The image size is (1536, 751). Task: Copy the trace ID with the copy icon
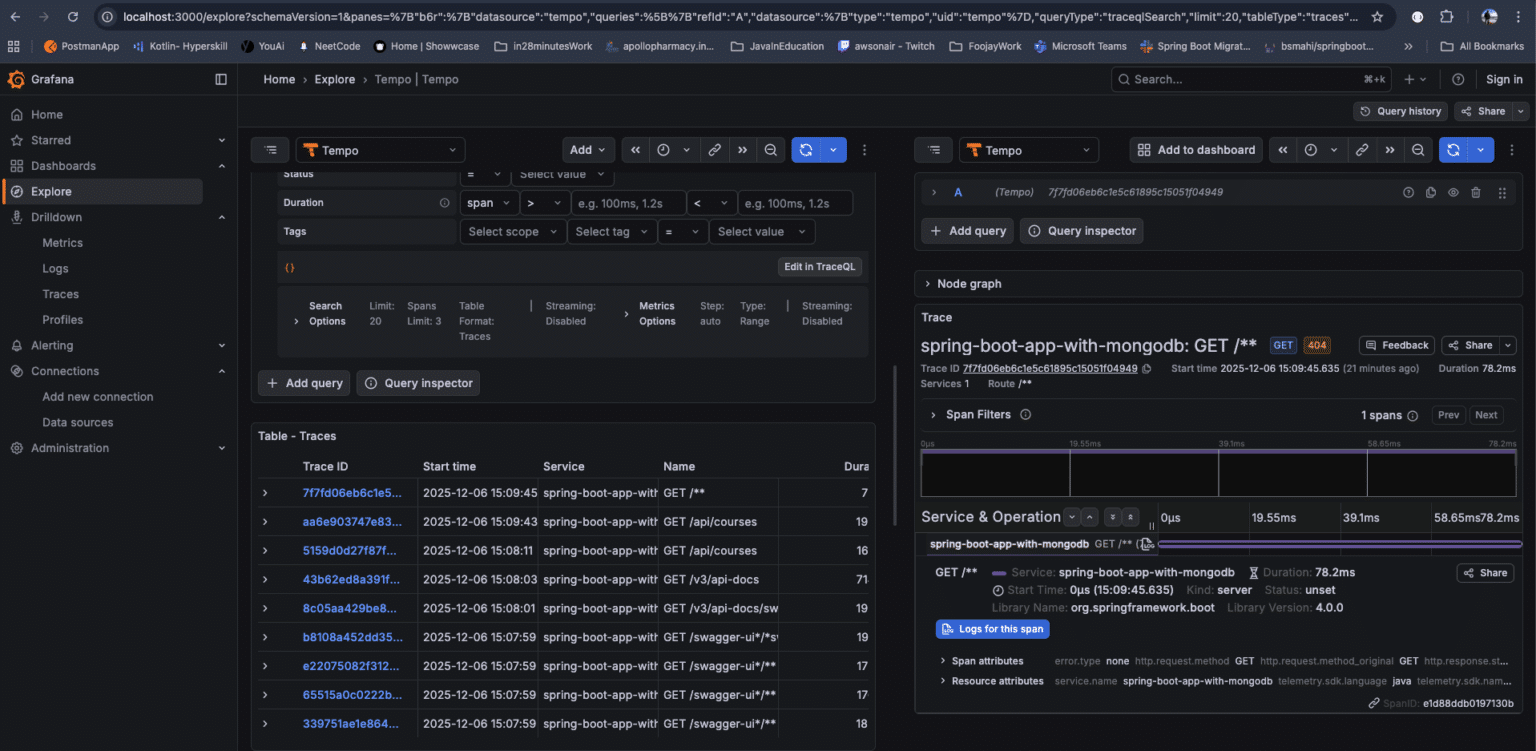pyautogui.click(x=1146, y=369)
